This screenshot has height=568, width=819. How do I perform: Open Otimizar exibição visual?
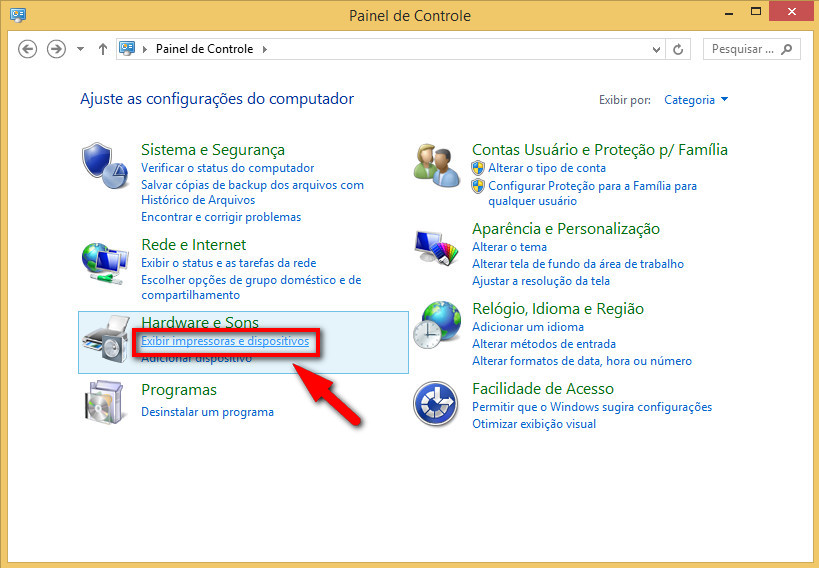(x=534, y=424)
